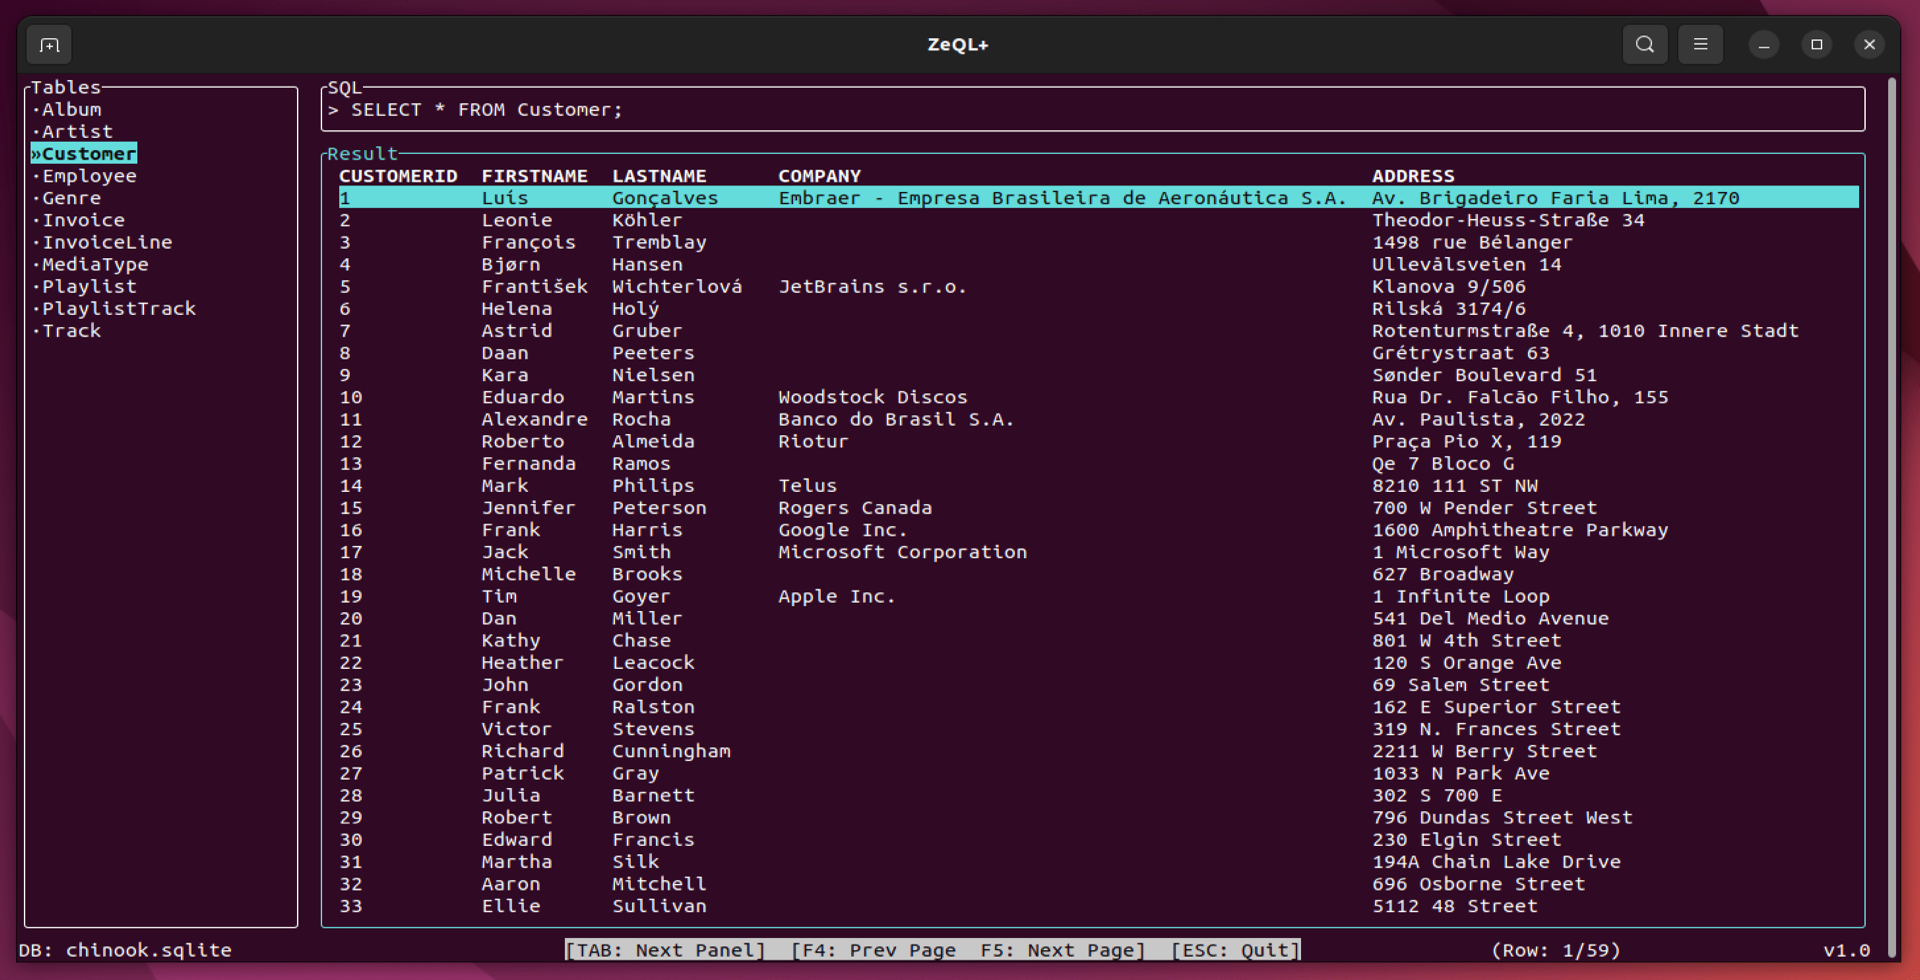Click the SQL query input line

point(1093,110)
